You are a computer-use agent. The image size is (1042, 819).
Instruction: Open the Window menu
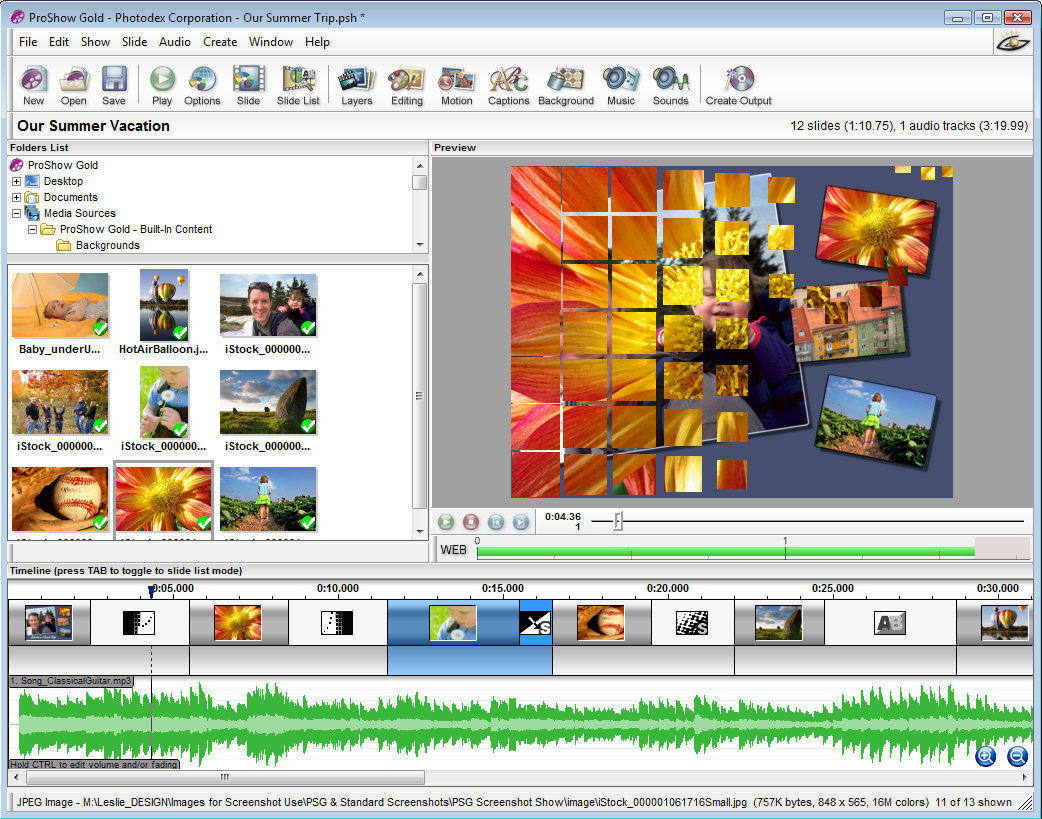(270, 42)
